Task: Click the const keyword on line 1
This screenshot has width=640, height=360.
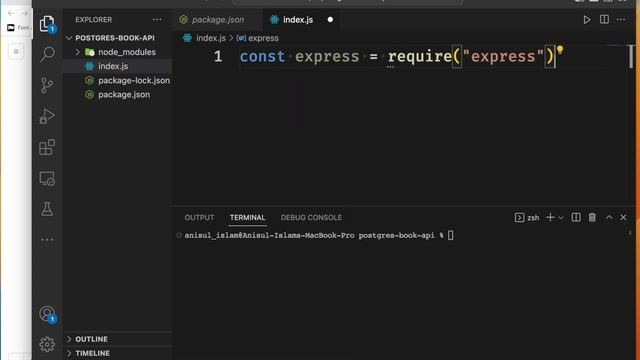Action: pos(262,56)
